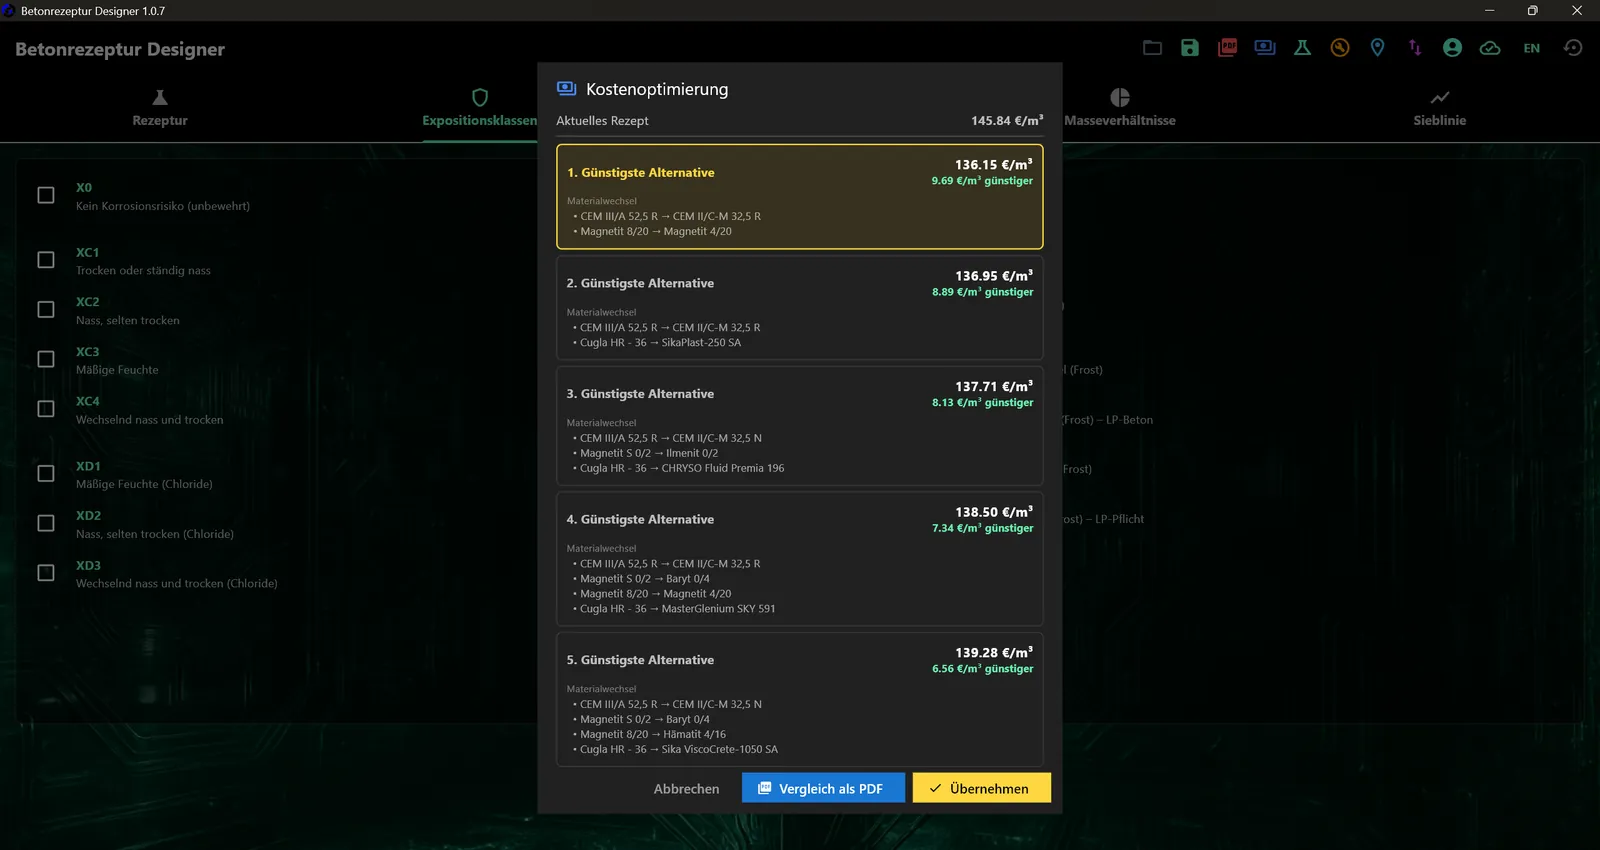Open the Masseverhältnisse tab
Viewport: 1600px width, 850px height.
[x=1120, y=109]
